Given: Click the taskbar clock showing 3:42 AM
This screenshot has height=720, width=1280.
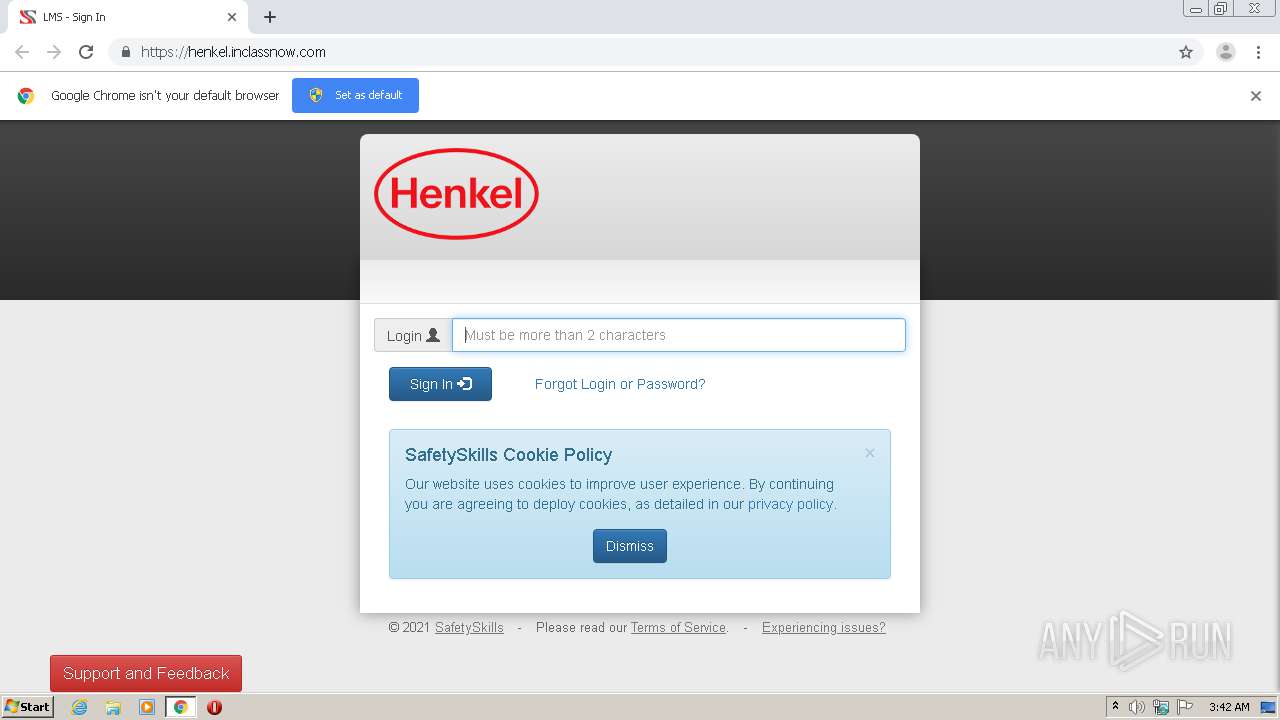Looking at the screenshot, I should pyautogui.click(x=1229, y=707).
